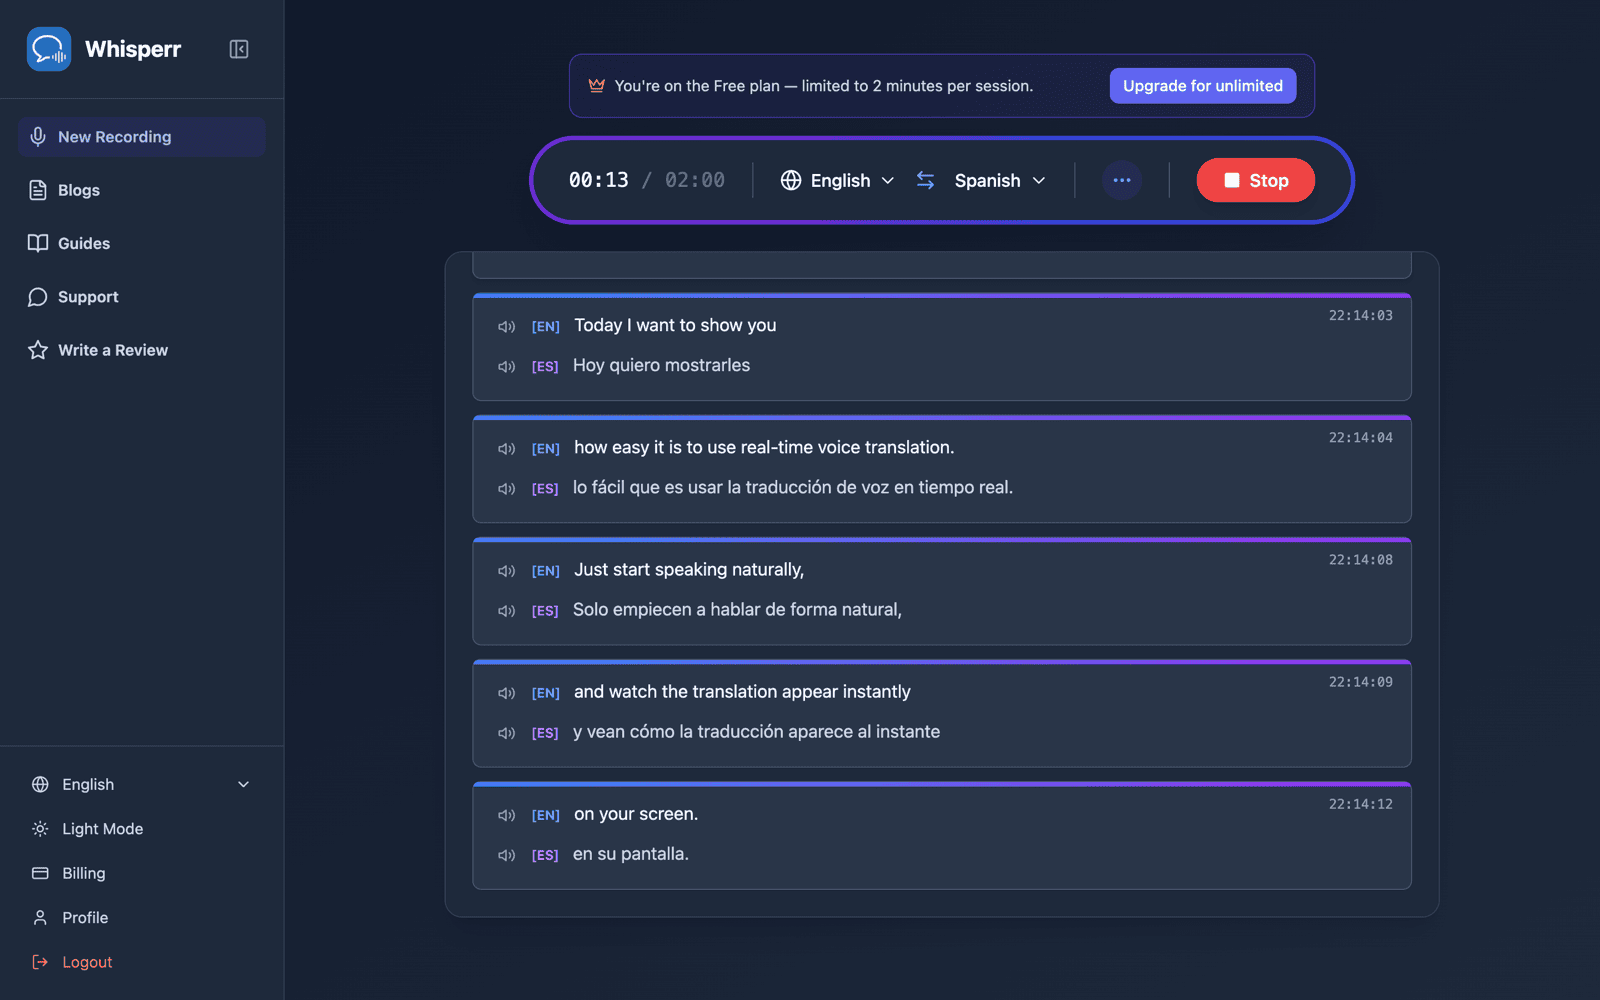Click the book icon next to Guides
1600x1000 pixels.
pos(38,243)
